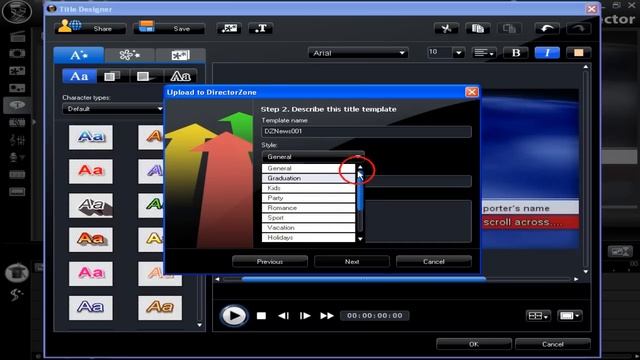Click the copy icon in toolbar

point(478,29)
